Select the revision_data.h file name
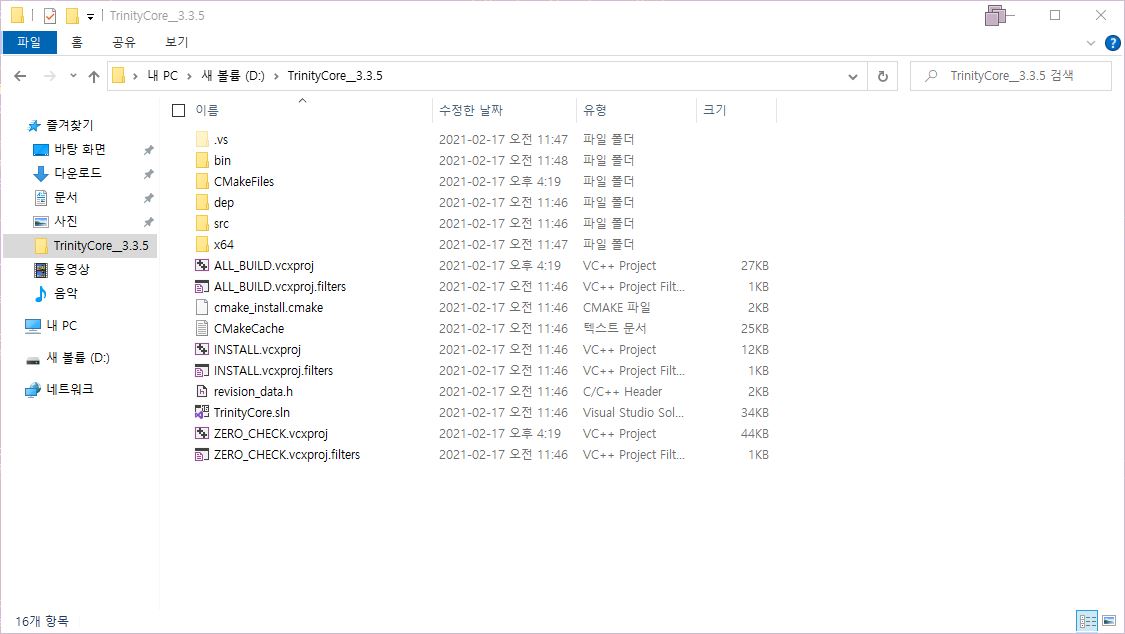 tap(253, 392)
